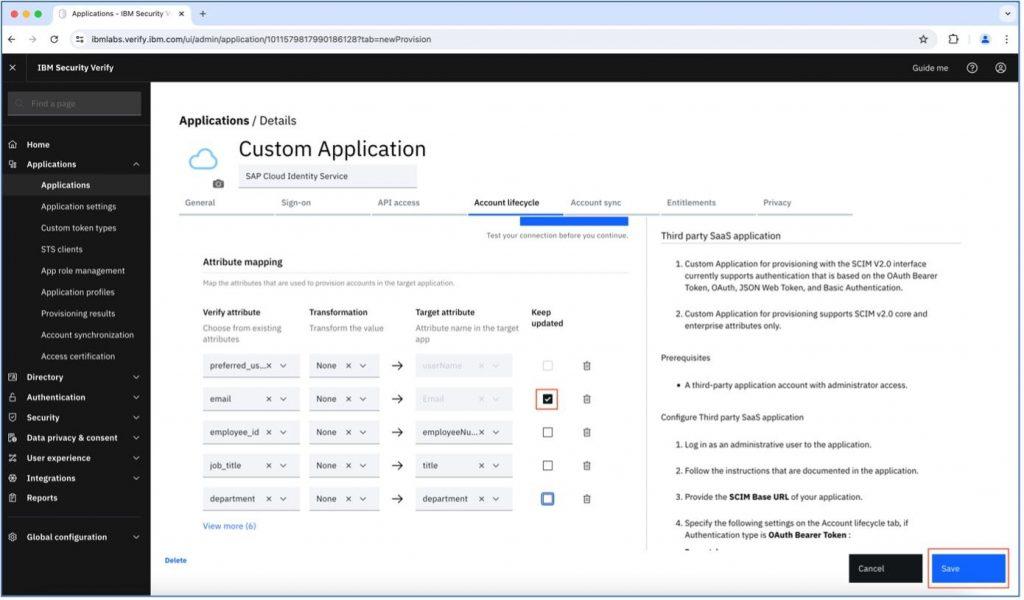Clear the job_title verify attribute value
1024x600 pixels.
tap(269, 467)
